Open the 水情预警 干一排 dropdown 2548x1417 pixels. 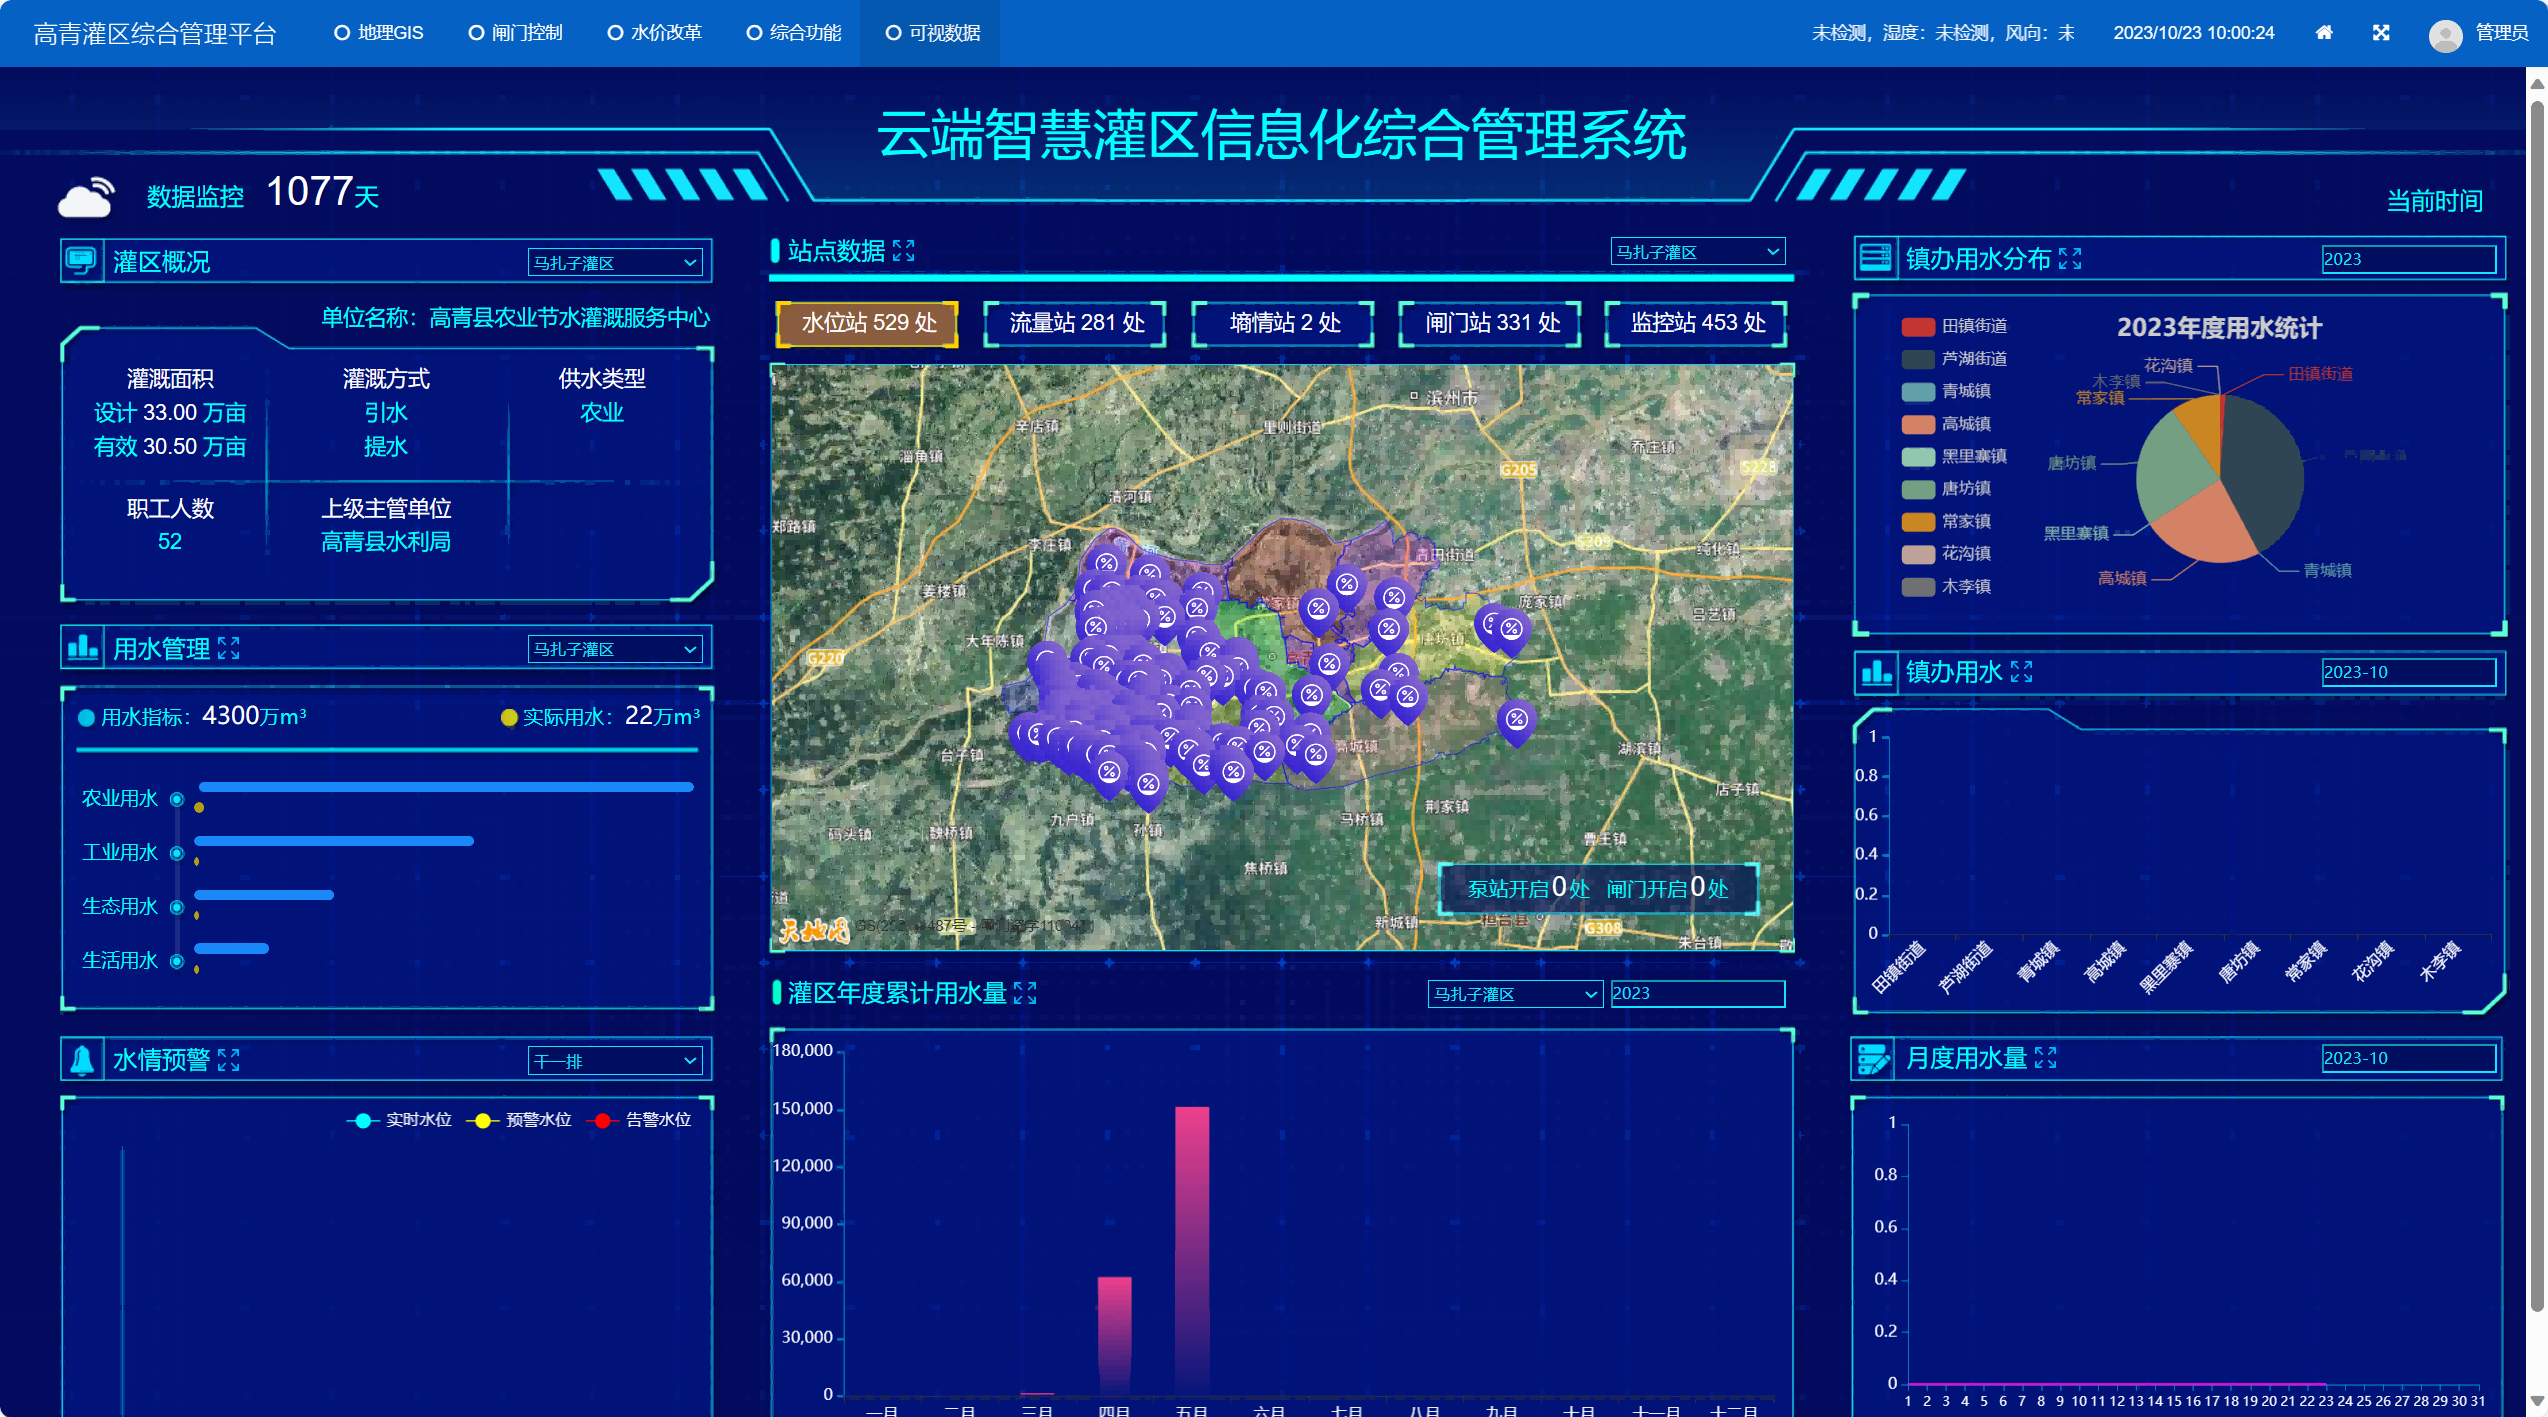pyautogui.click(x=614, y=1061)
